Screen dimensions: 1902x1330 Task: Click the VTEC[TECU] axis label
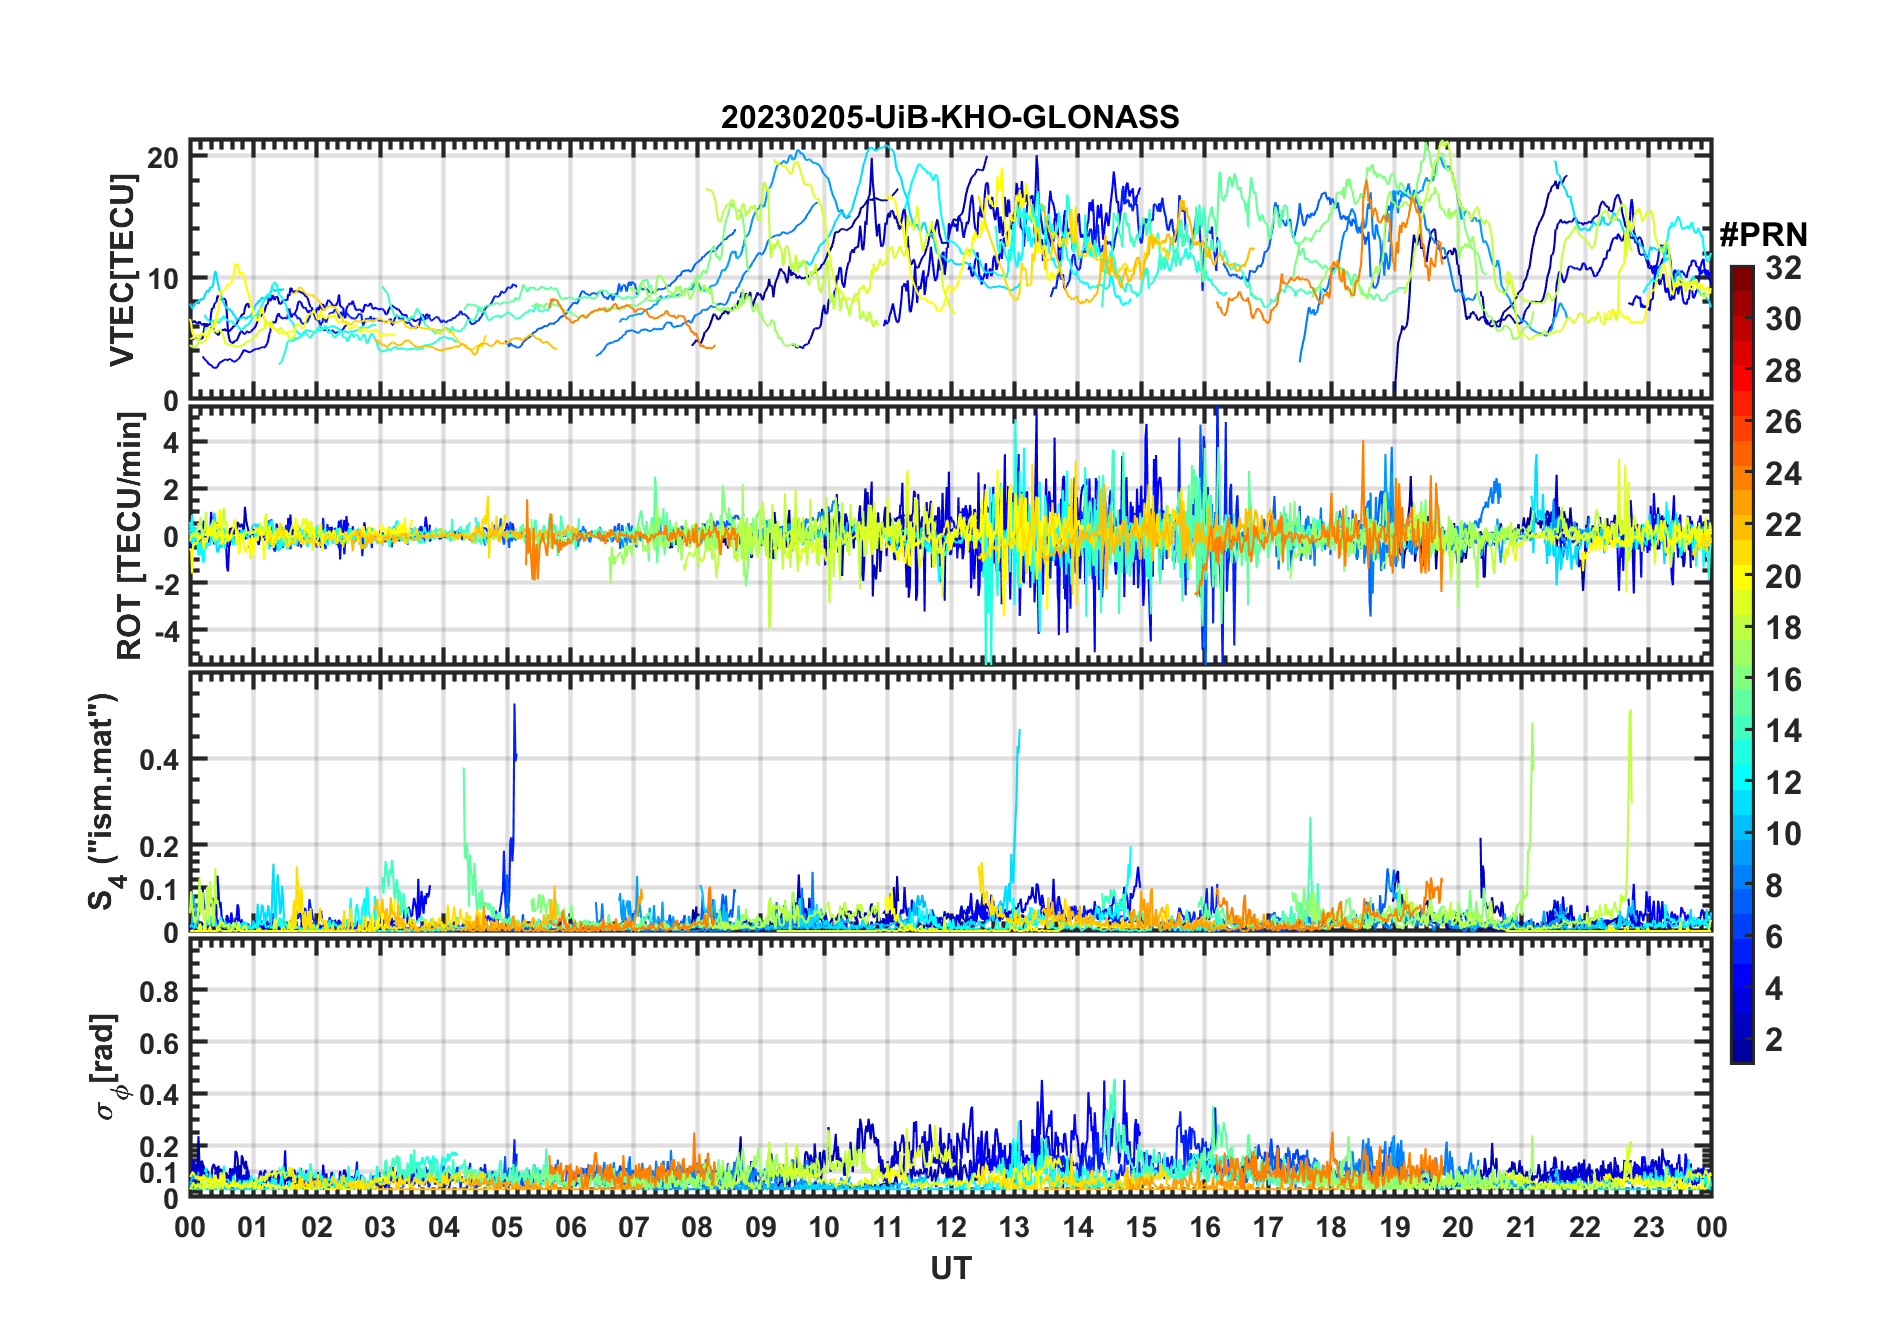(x=122, y=269)
